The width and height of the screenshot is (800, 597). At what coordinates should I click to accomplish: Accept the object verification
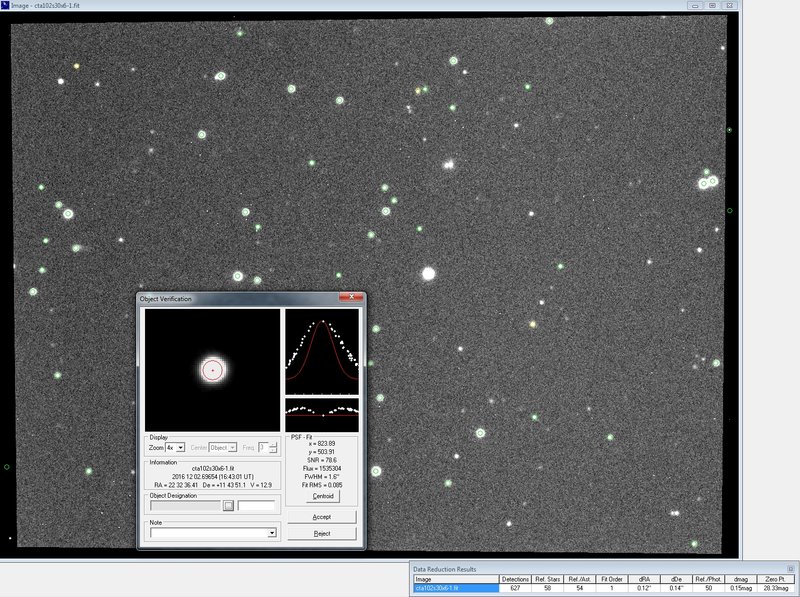pos(321,517)
